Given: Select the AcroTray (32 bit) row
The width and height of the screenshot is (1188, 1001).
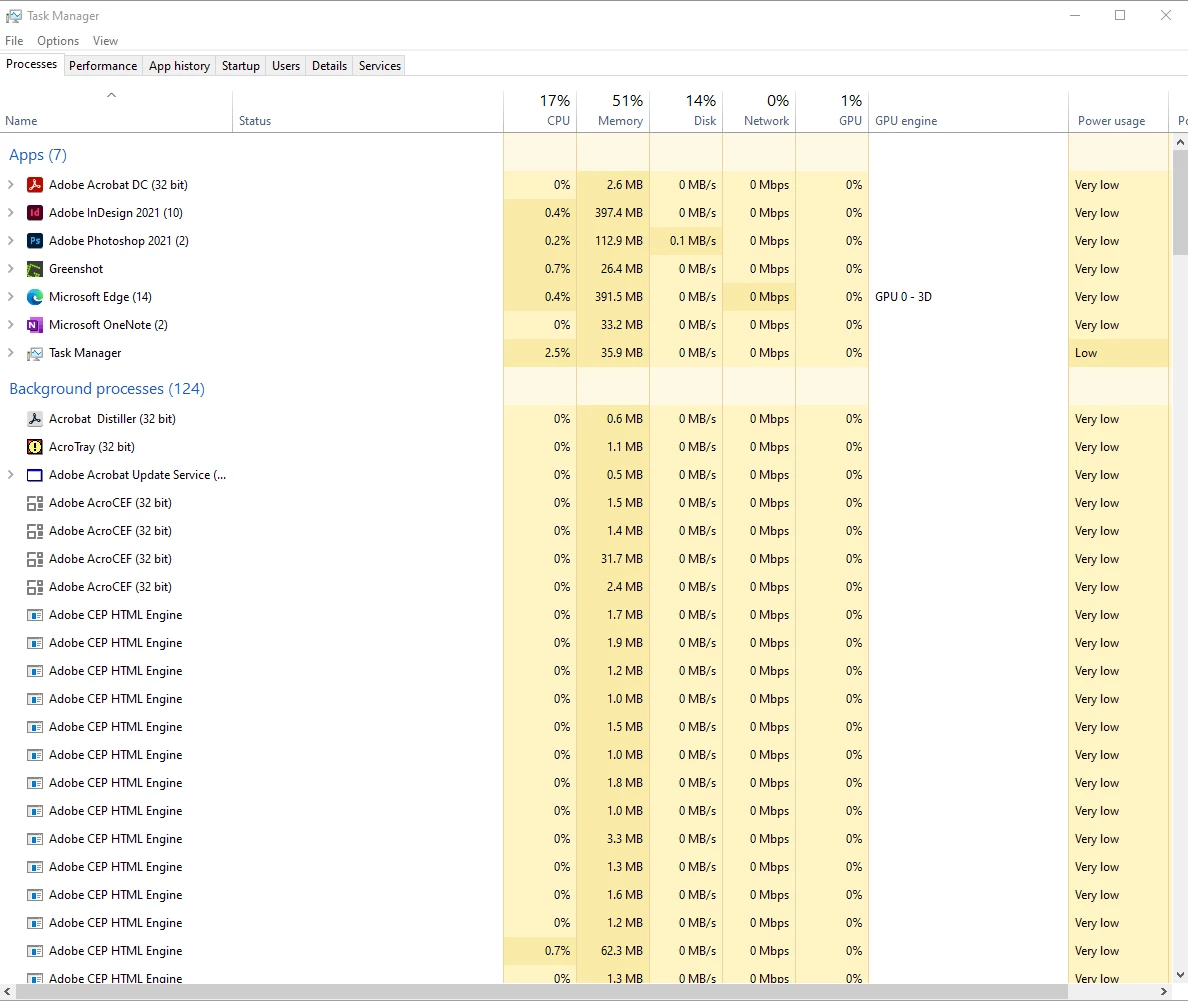Looking at the screenshot, I should (584, 447).
